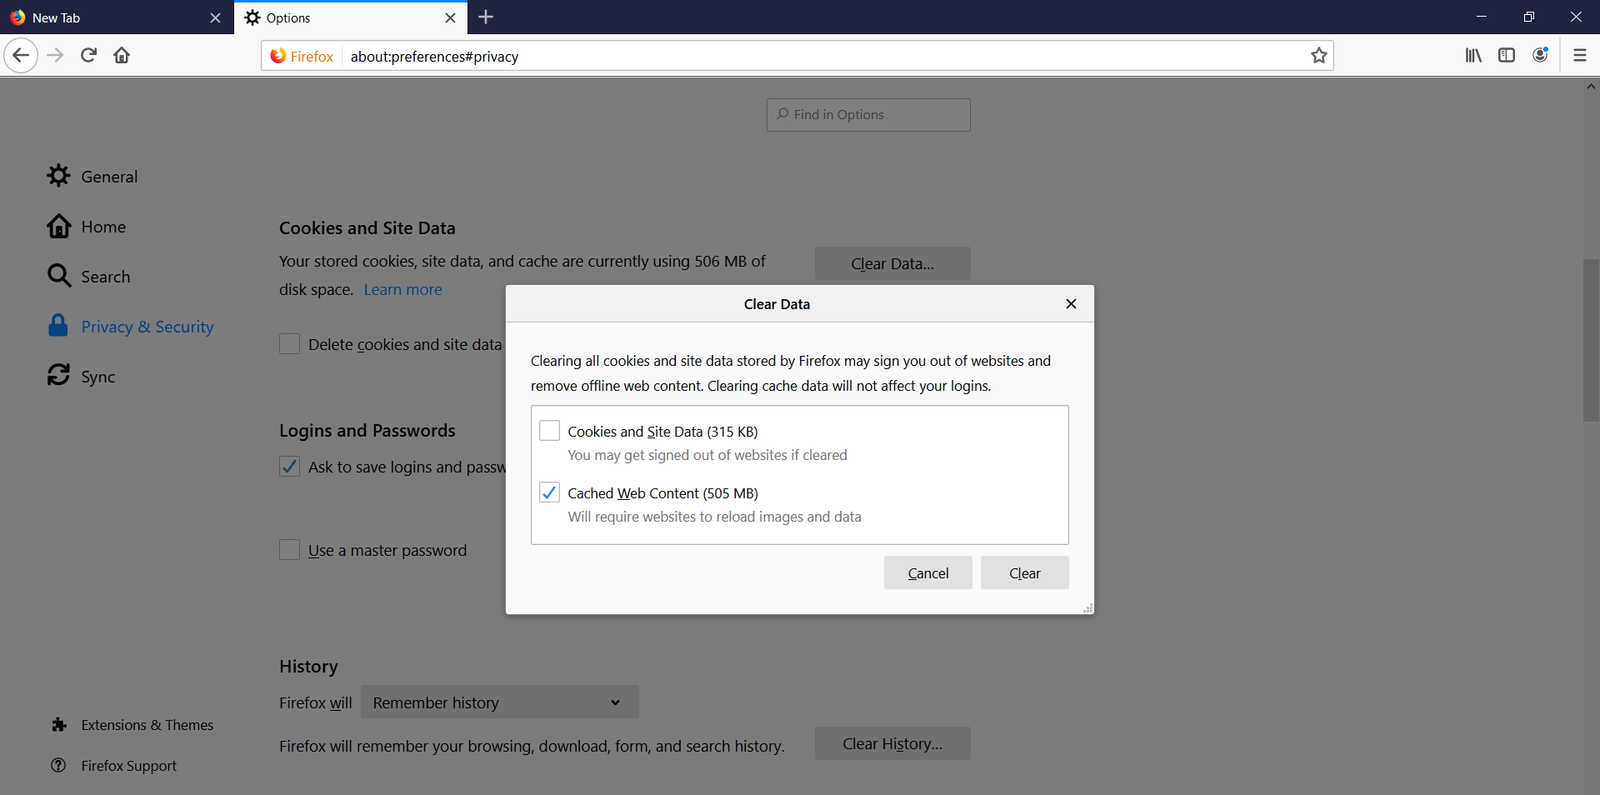Open the hamburger application menu
The height and width of the screenshot is (795, 1600).
pyautogui.click(x=1580, y=56)
